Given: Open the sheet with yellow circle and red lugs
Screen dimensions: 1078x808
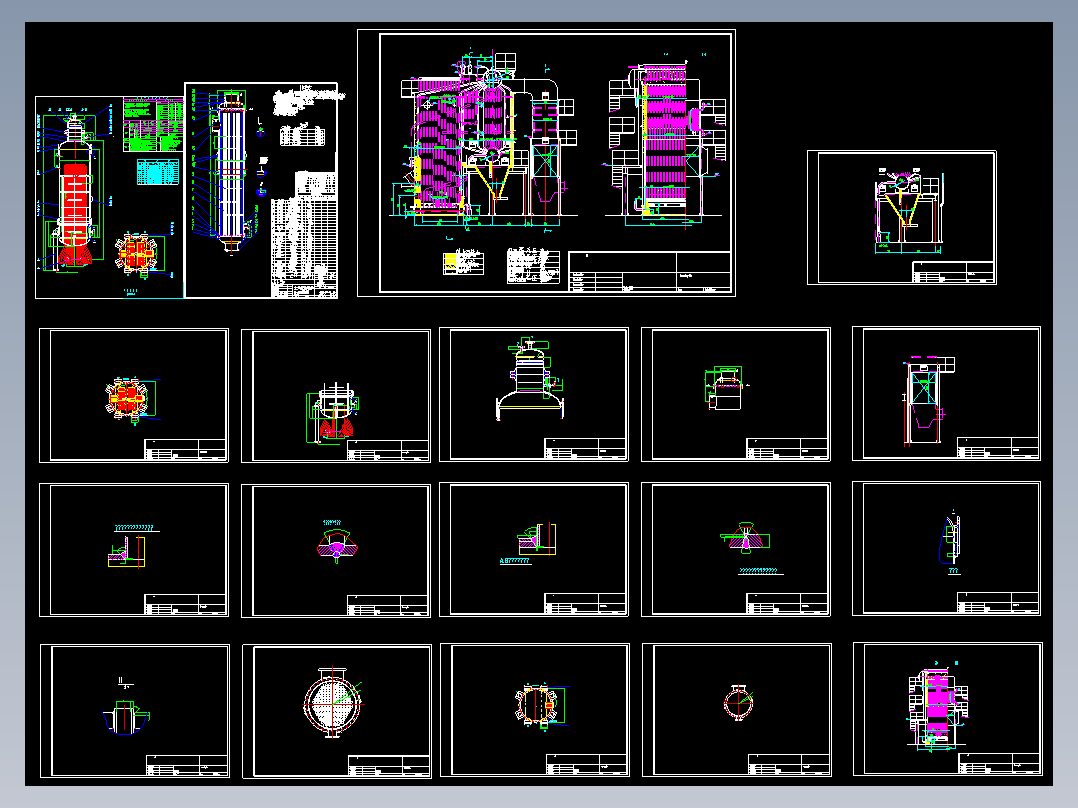Looking at the screenshot, I should tap(535, 710).
